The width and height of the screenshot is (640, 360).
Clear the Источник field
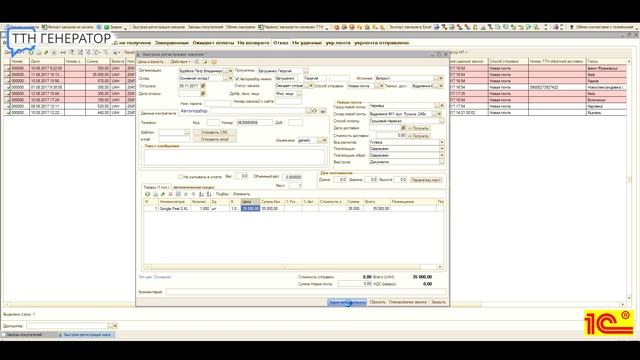click(441, 78)
